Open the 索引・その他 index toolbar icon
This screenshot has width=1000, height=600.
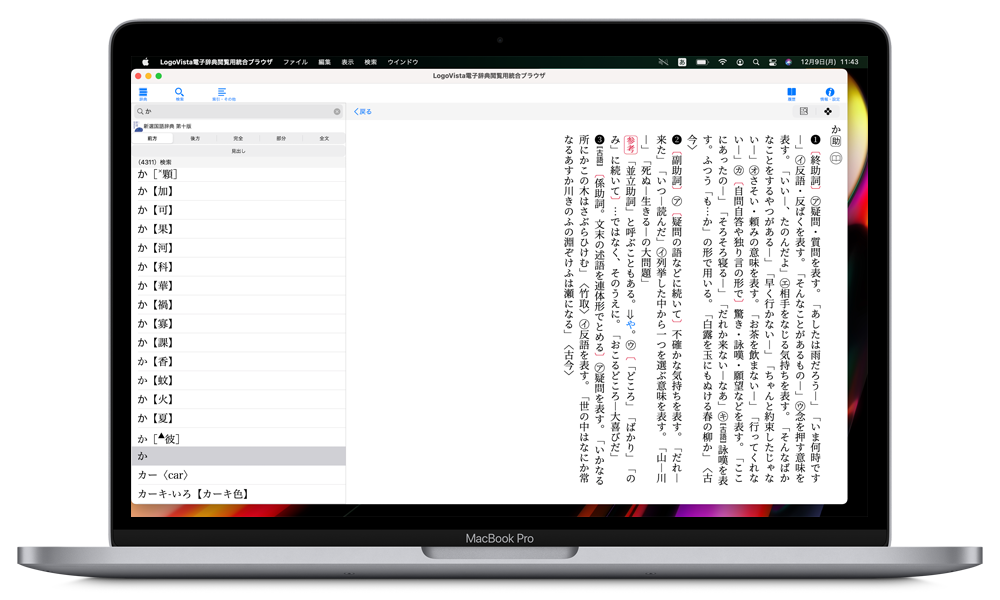point(223,94)
